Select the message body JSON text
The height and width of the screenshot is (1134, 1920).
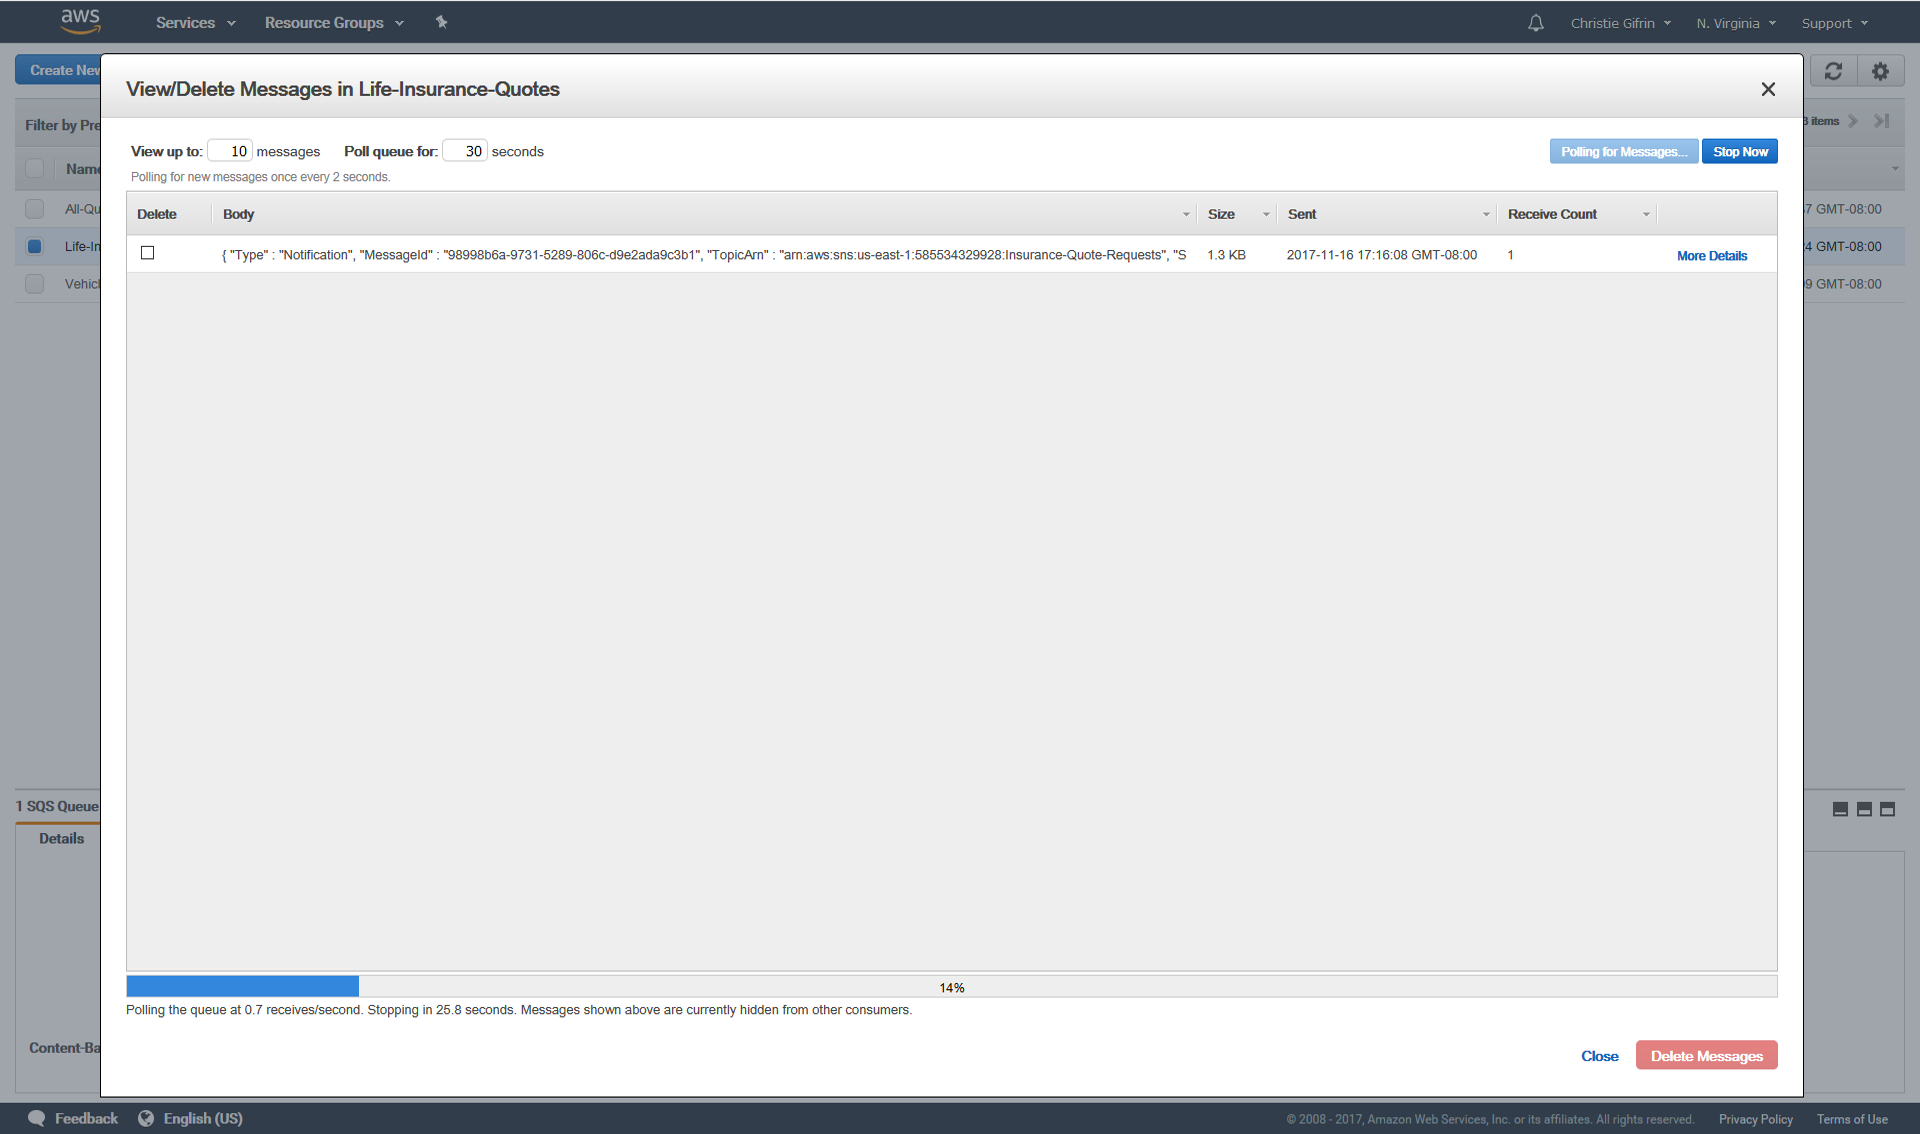click(x=704, y=255)
